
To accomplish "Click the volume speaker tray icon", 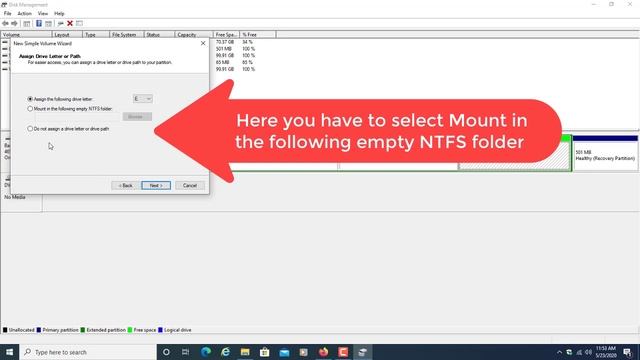I will coord(588,352).
